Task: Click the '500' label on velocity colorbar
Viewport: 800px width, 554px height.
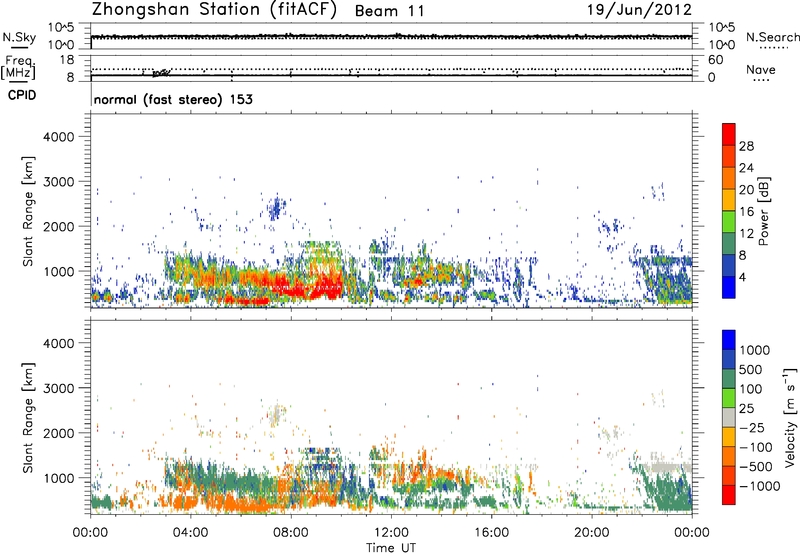Action: click(751, 369)
